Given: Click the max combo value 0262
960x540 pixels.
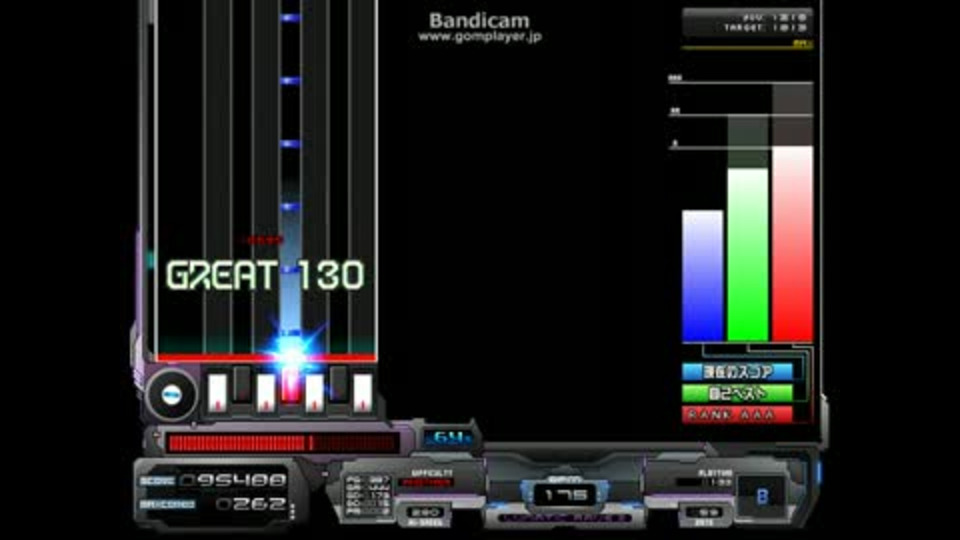Looking at the screenshot, I should coord(252,504).
